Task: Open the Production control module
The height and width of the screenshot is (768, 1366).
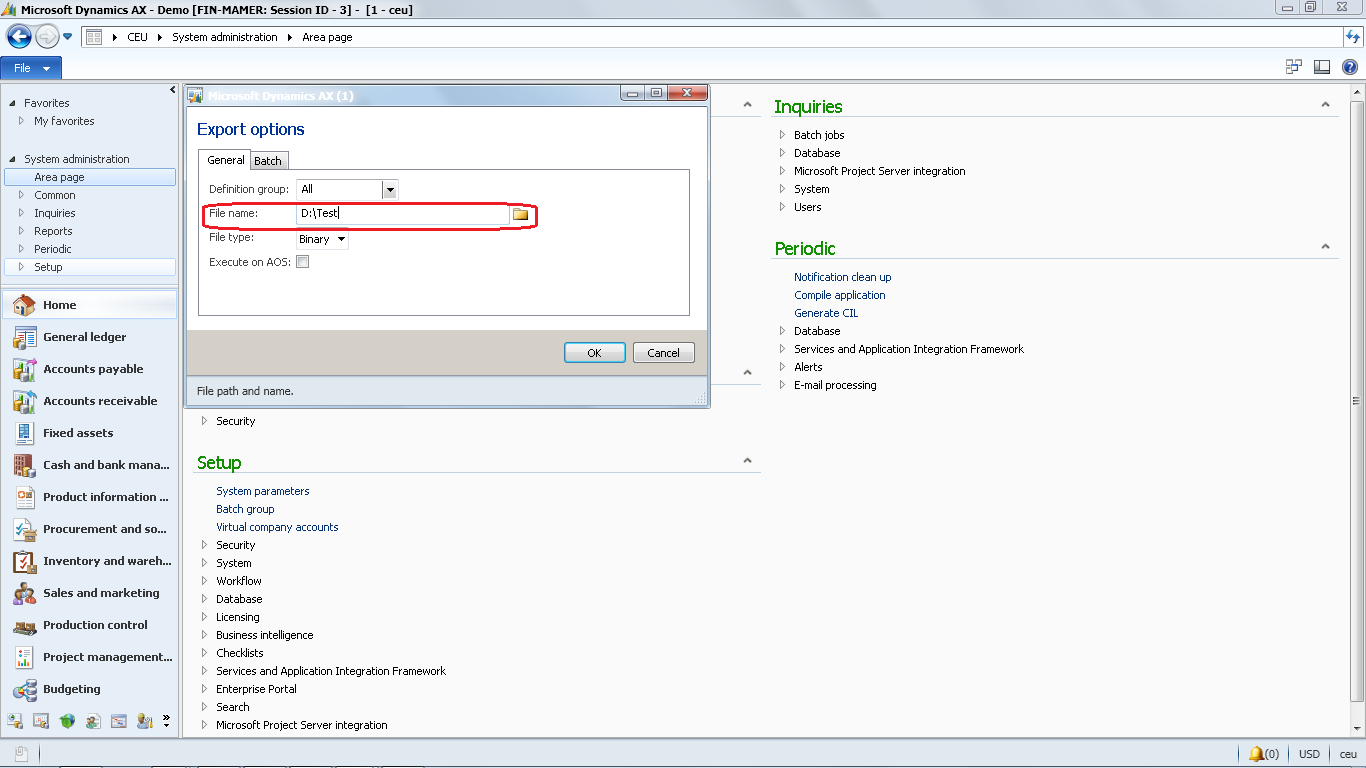Action: (90, 625)
